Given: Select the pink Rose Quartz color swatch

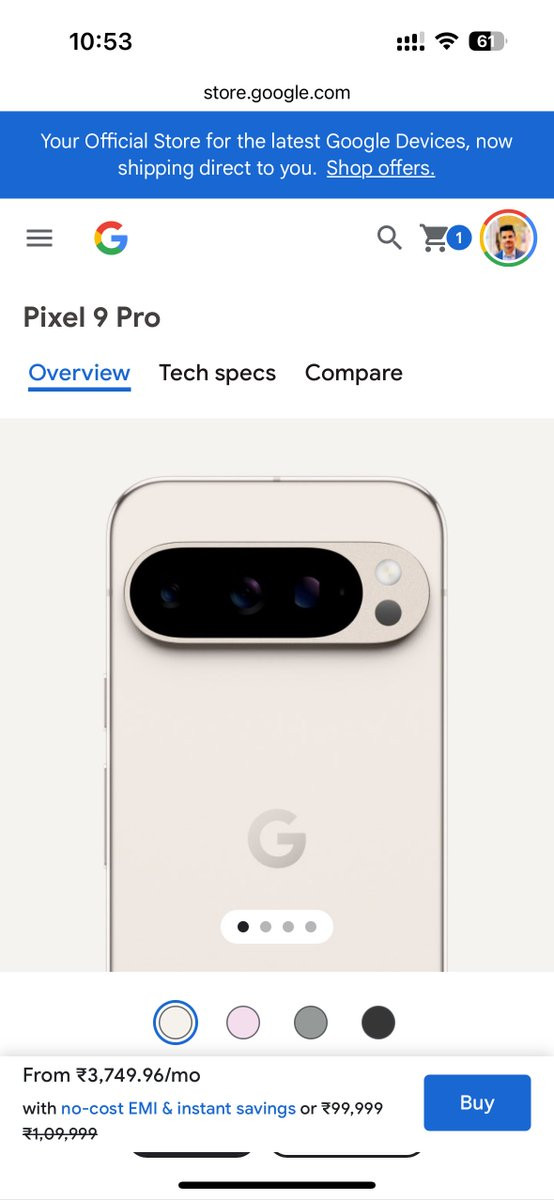Looking at the screenshot, I should click(x=243, y=1022).
